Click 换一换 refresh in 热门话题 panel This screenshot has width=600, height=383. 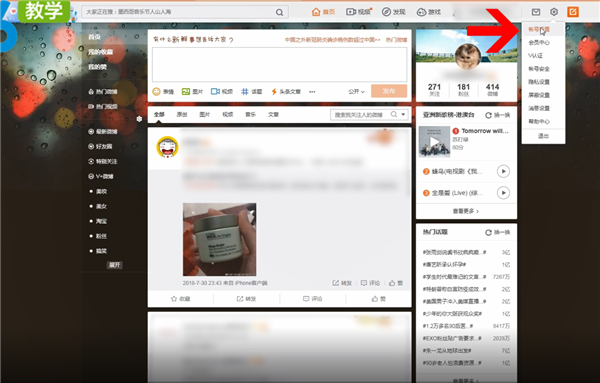[x=497, y=232]
